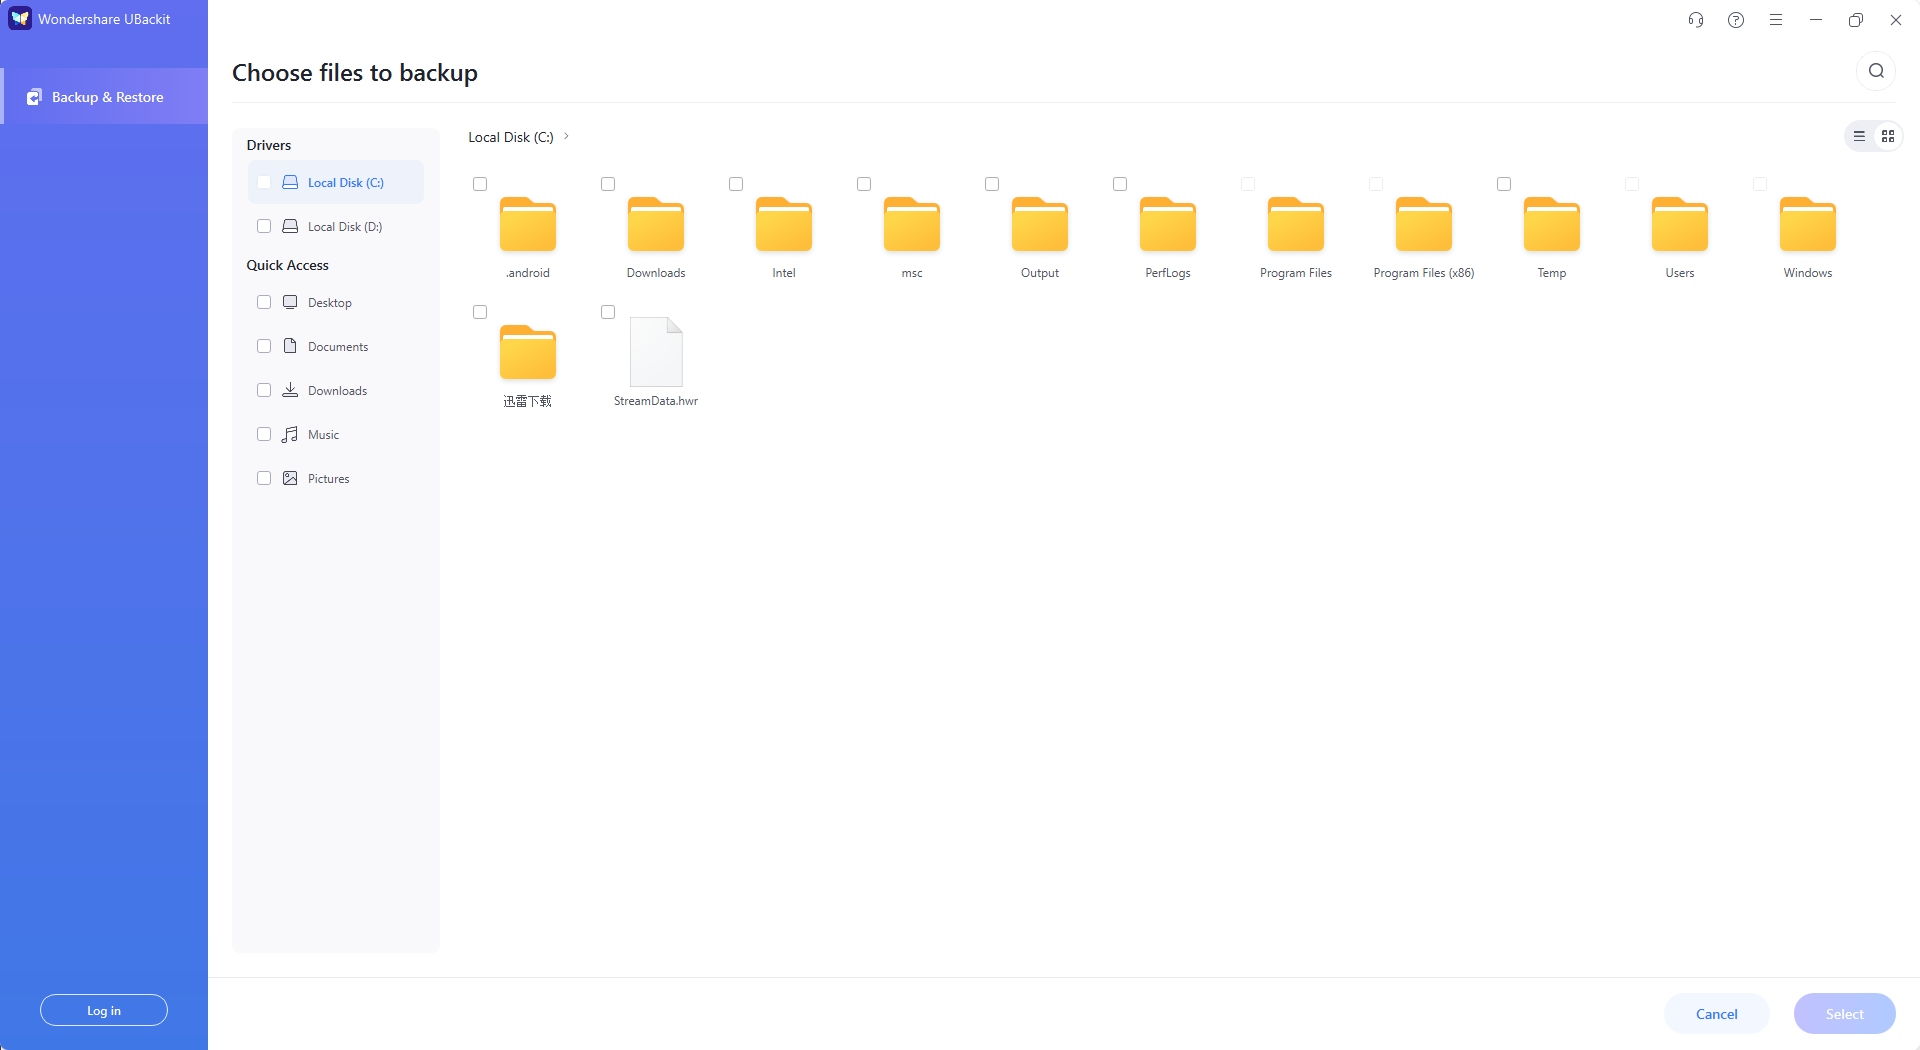Check the Local Disk (C:) checkbox

[264, 182]
